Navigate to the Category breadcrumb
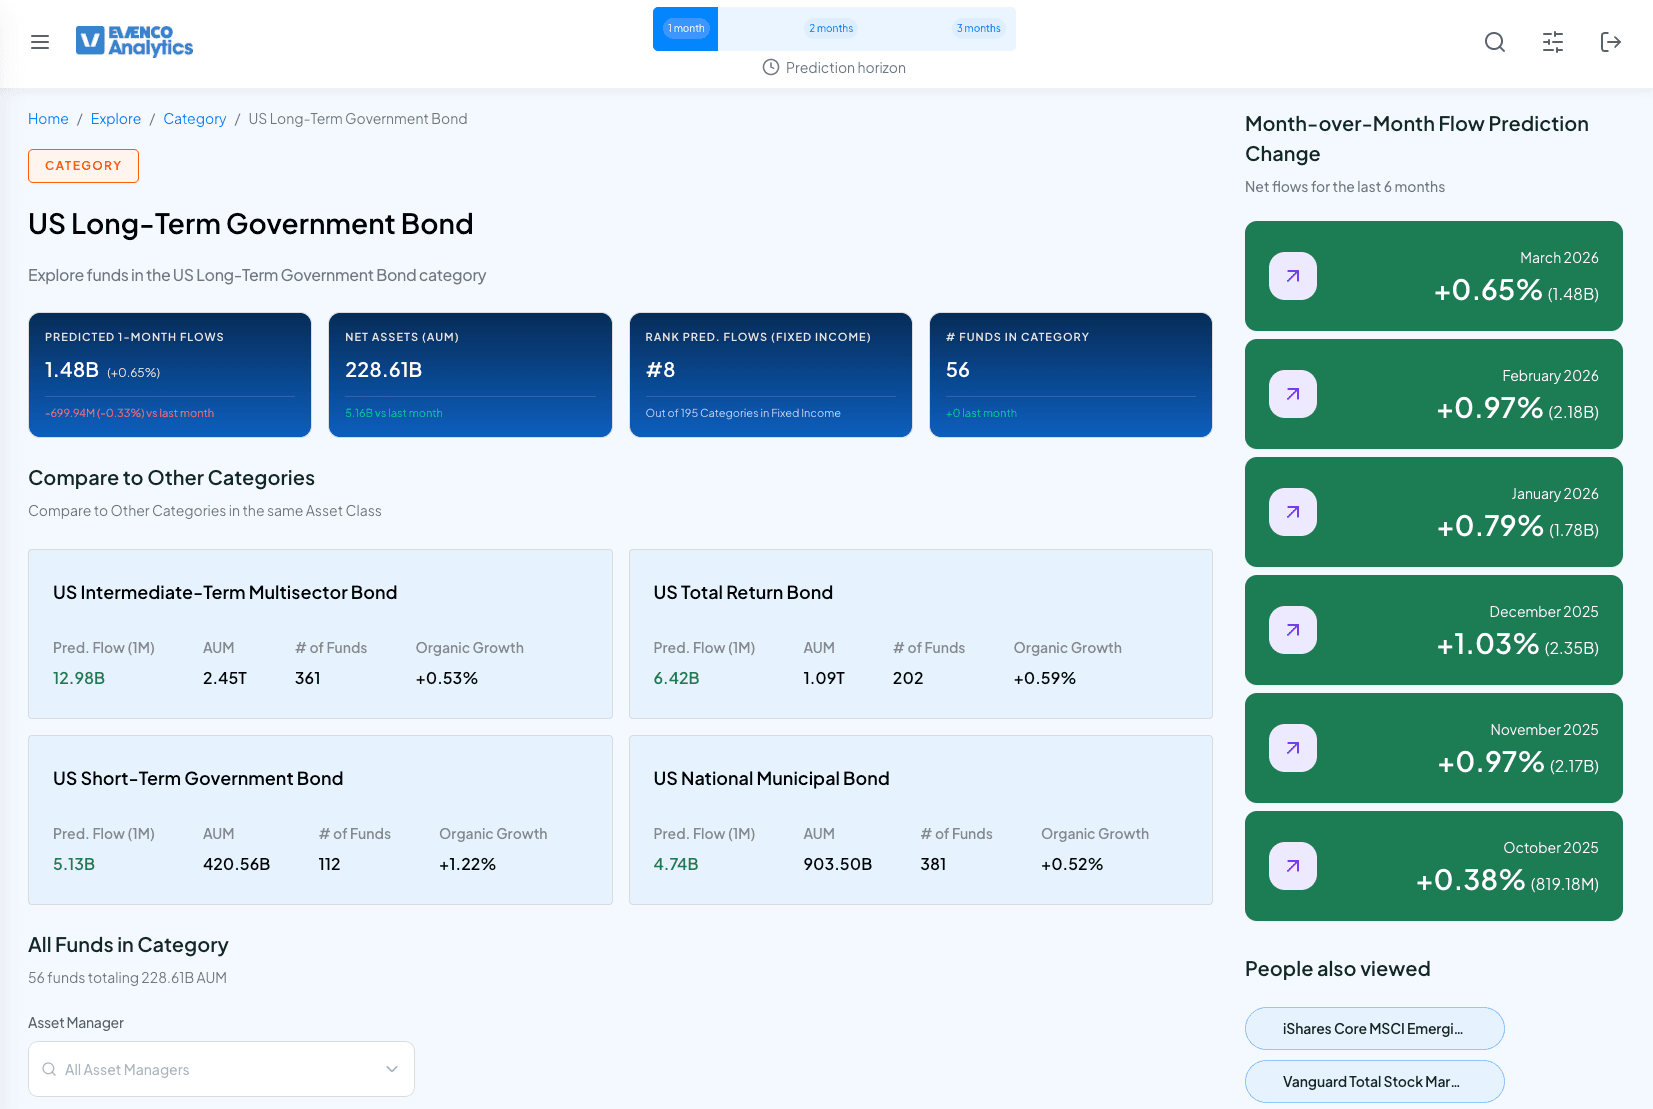 point(195,119)
